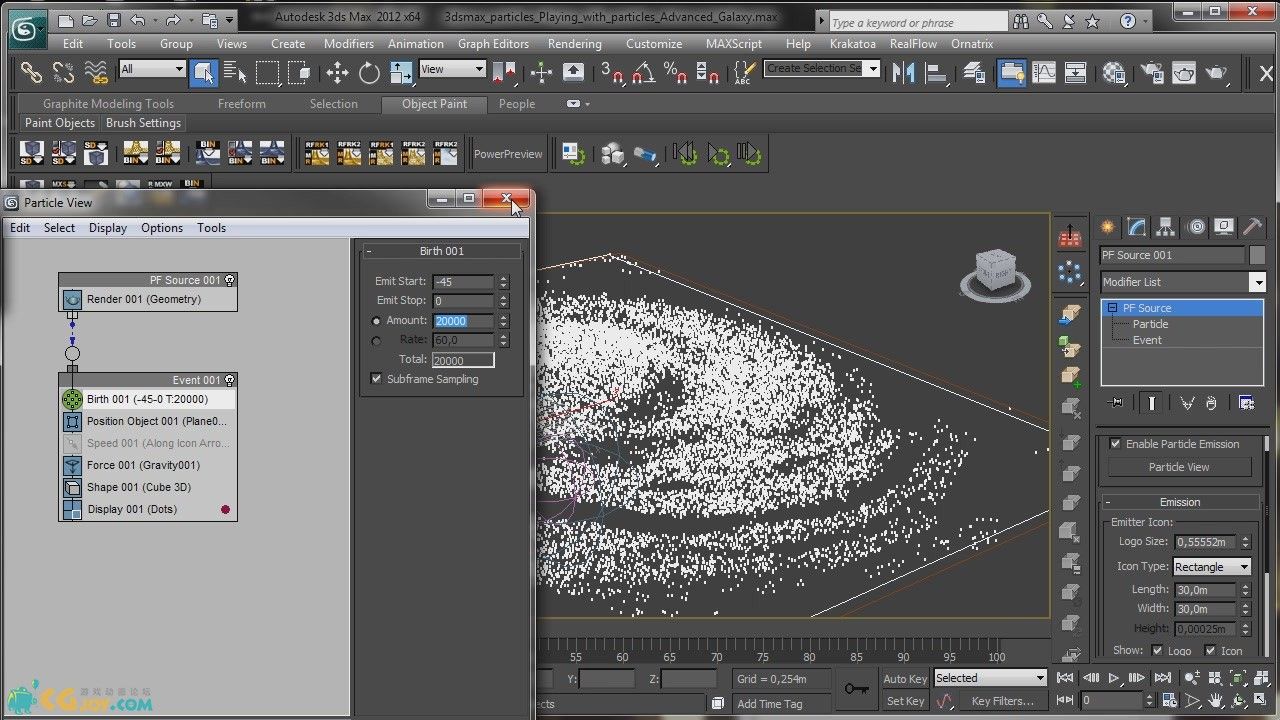Toggle Show Logo checkbox
The height and width of the screenshot is (720, 1280).
1157,650
